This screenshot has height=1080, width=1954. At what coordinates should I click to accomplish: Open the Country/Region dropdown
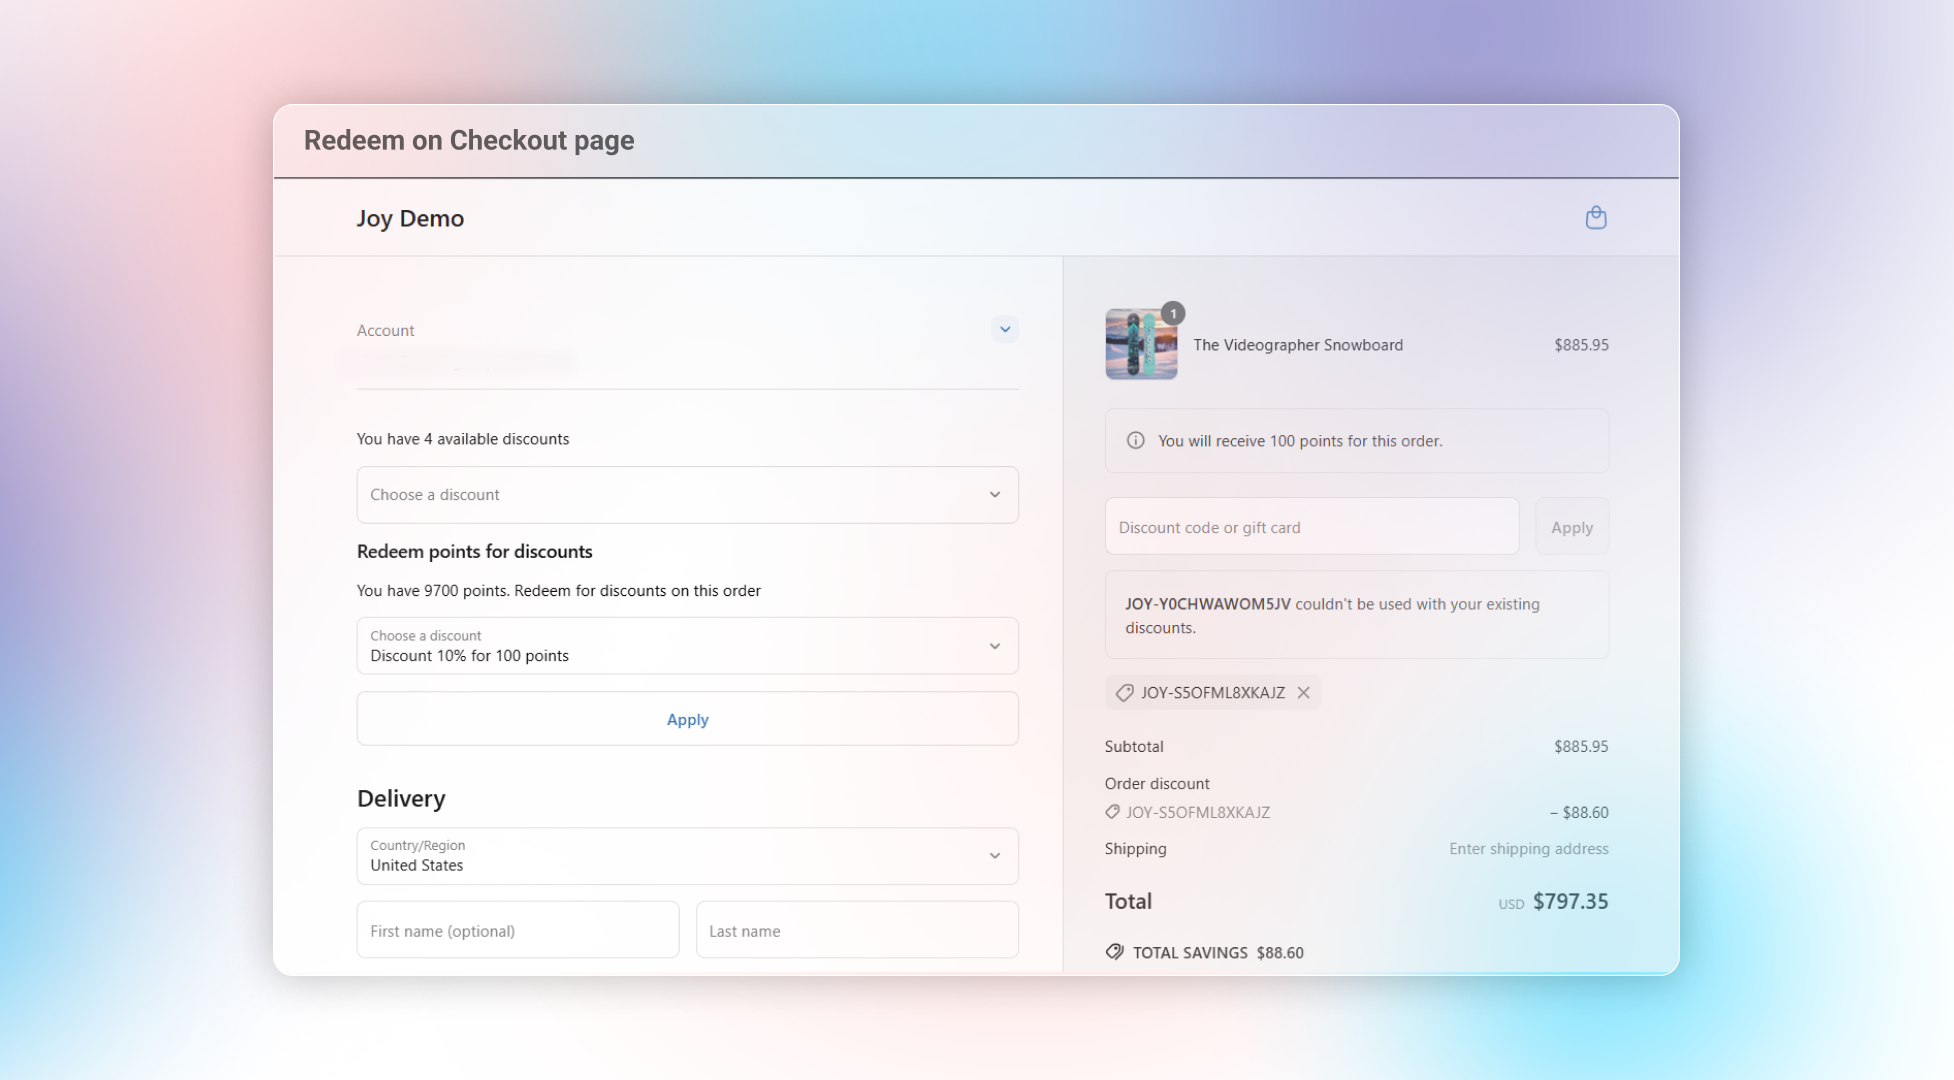point(687,856)
